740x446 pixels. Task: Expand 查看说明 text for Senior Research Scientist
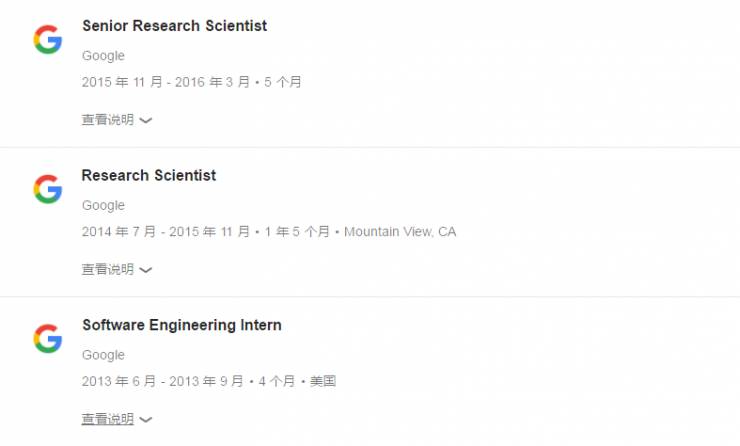coord(107,120)
